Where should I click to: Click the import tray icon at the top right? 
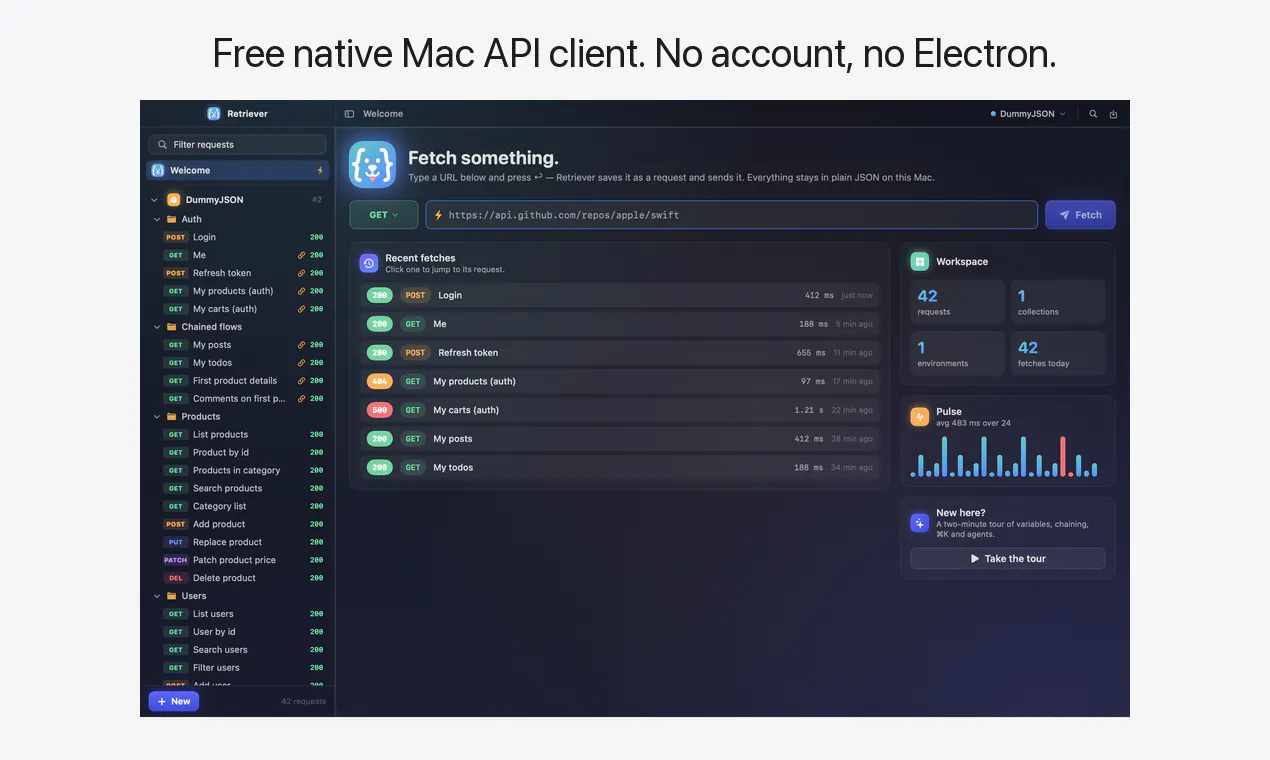(x=1113, y=114)
